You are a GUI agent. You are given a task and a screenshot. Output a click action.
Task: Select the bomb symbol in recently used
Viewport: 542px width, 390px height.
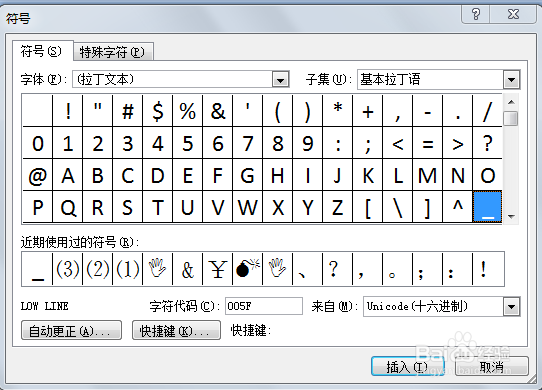(x=247, y=269)
